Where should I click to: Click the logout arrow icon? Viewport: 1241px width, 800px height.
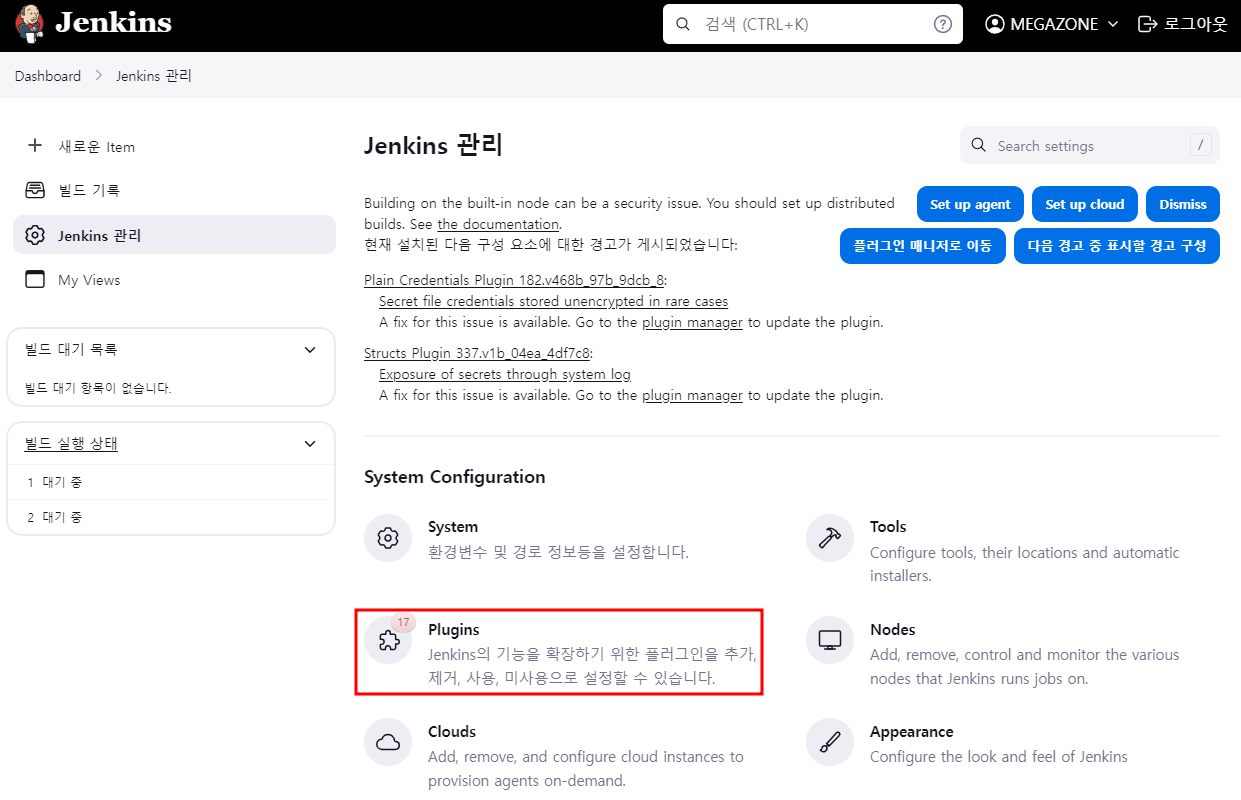pos(1148,24)
